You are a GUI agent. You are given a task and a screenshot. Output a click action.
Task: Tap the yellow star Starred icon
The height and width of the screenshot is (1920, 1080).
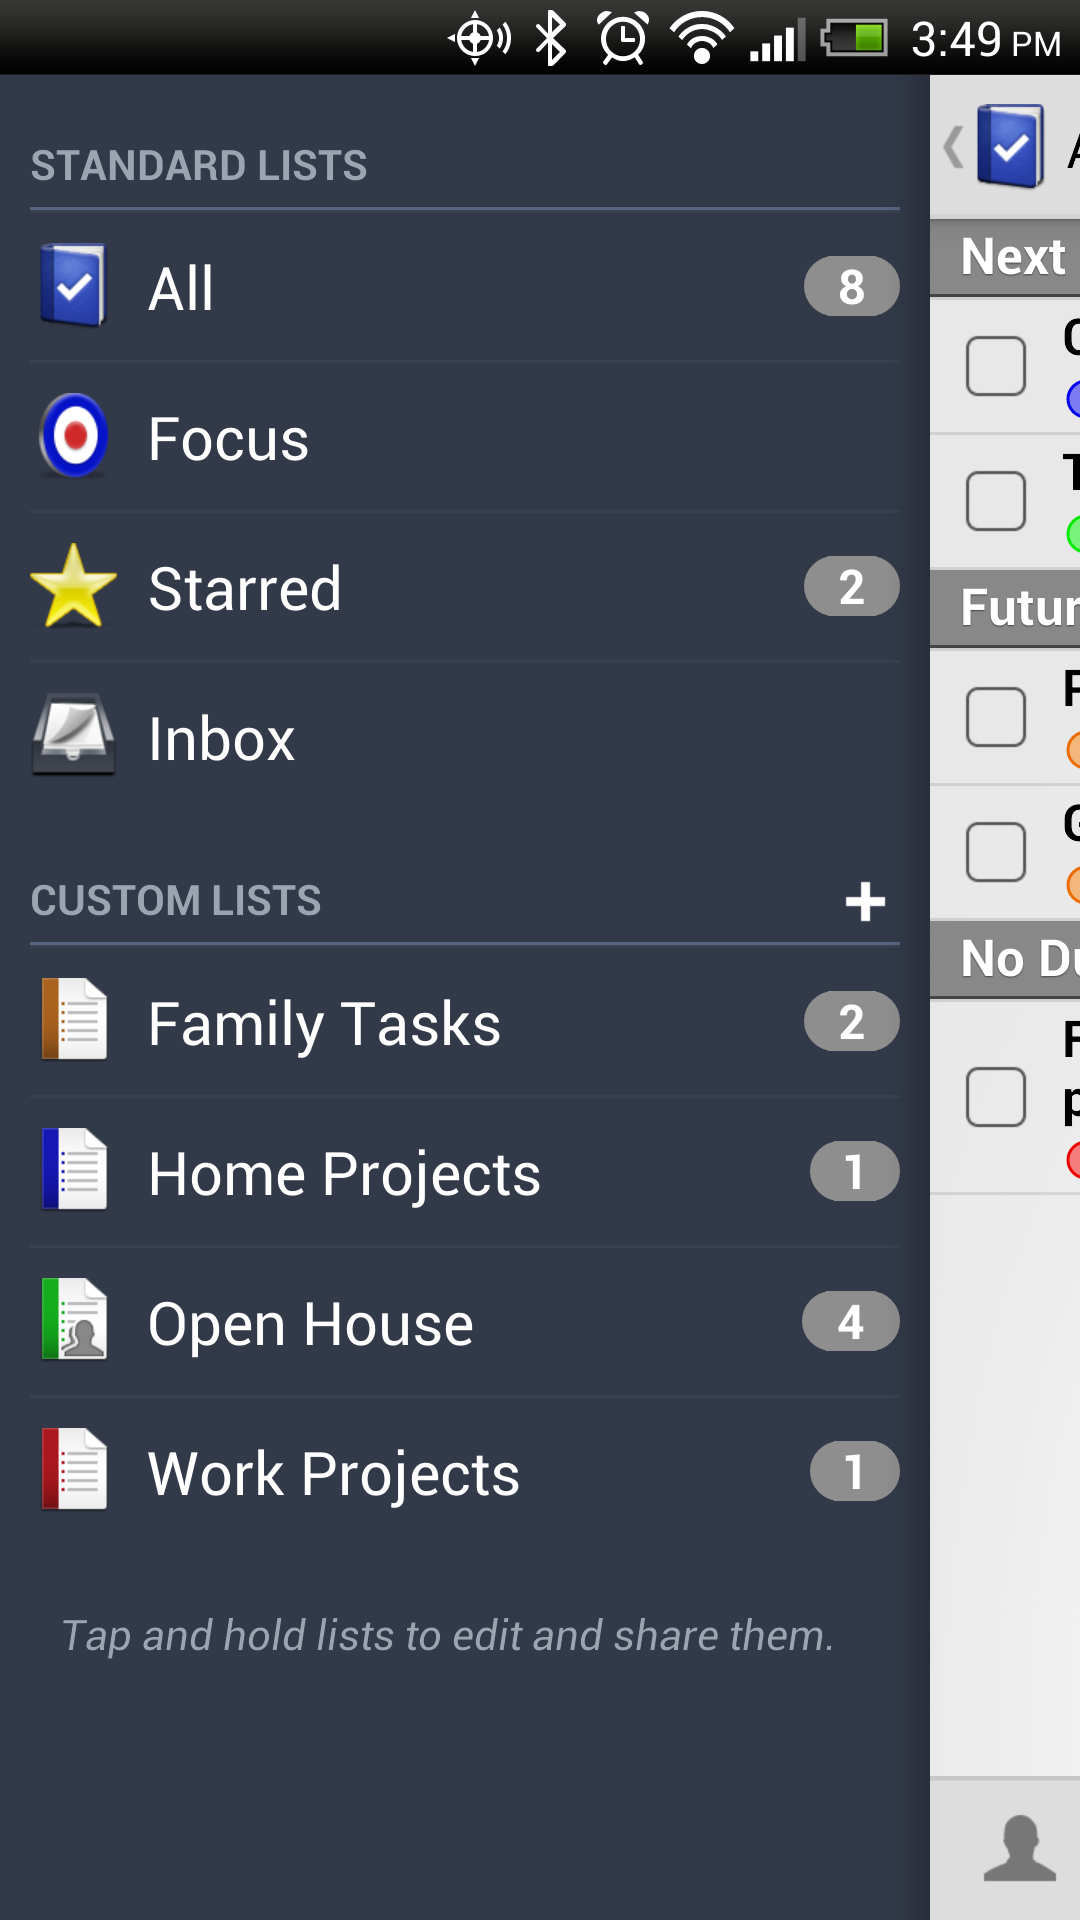point(73,587)
